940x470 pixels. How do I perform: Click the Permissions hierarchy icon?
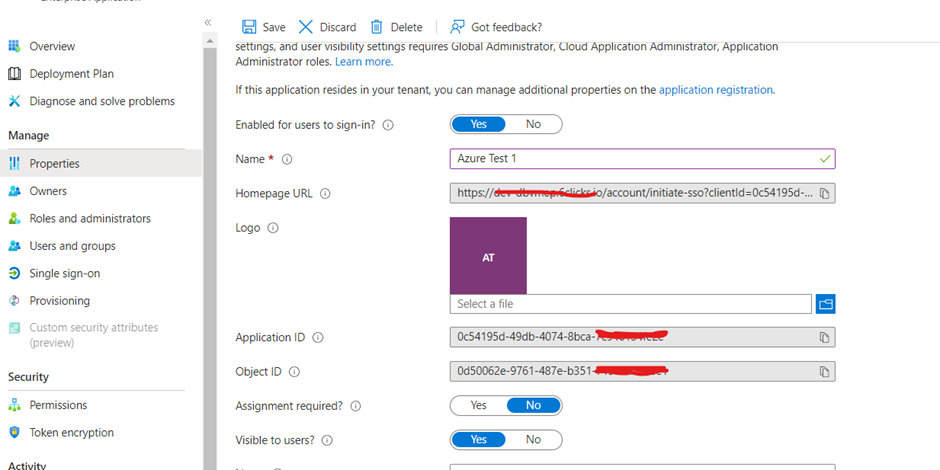pos(14,405)
